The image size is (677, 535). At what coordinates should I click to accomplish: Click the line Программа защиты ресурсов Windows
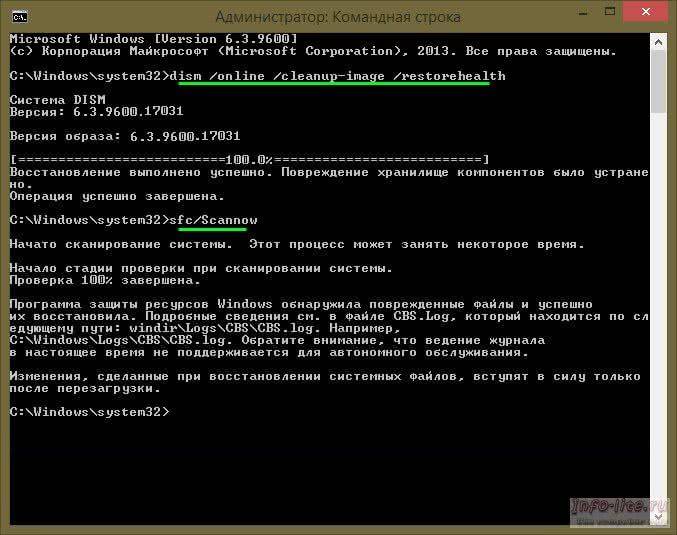(x=301, y=304)
